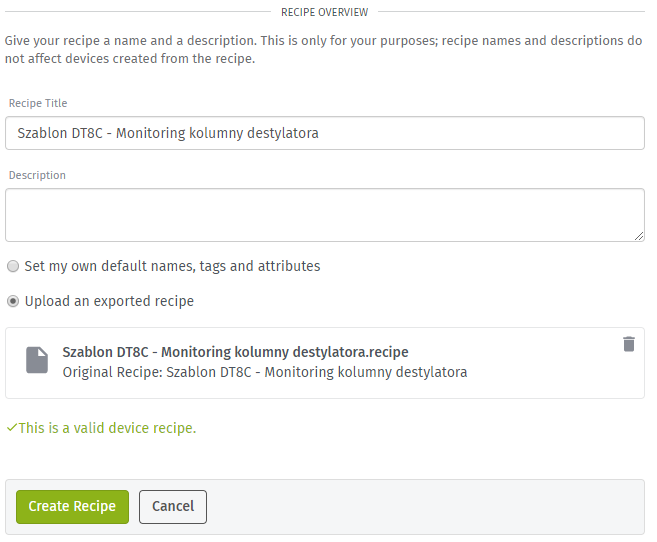Screen dimensions: 657x542
Task: Select 'Upload an exported recipe' radio button
Action: tap(13, 301)
